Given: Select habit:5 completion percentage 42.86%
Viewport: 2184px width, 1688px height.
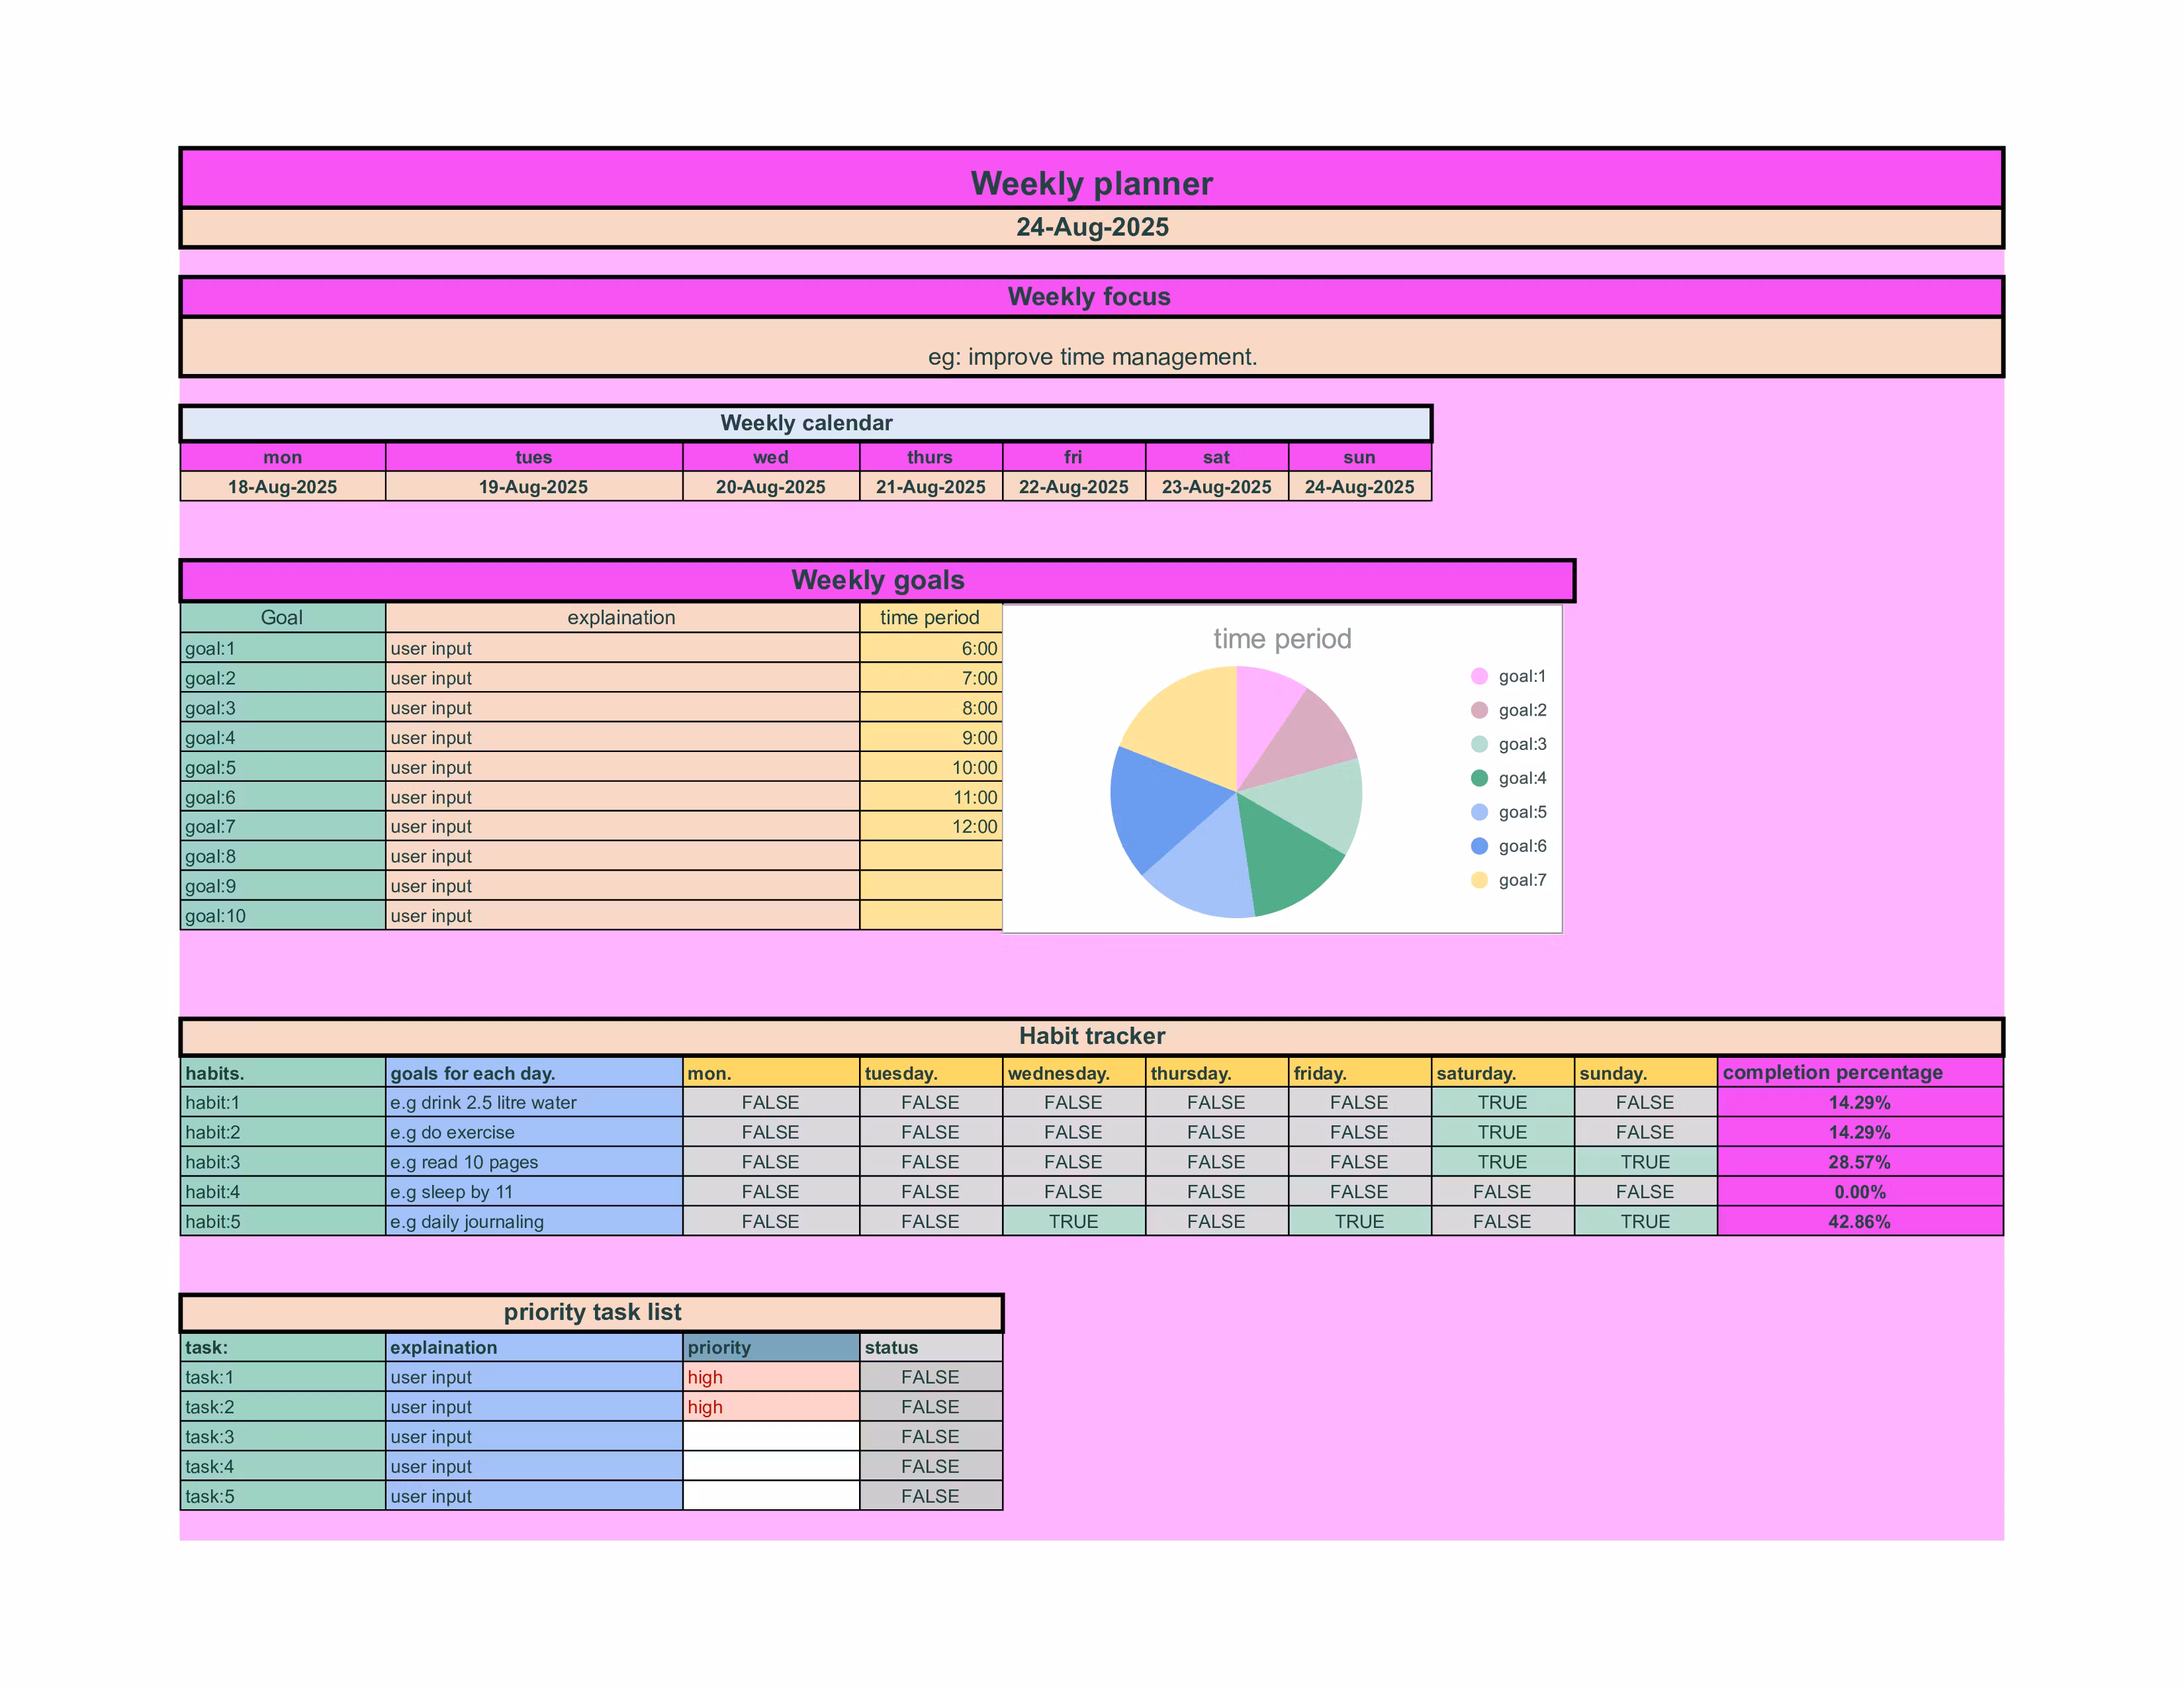Looking at the screenshot, I should (x=1859, y=1221).
